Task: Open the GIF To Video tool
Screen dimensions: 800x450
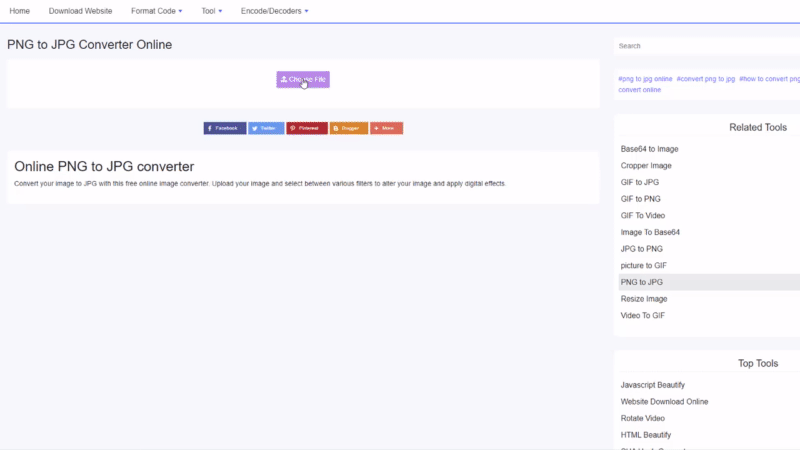Action: tap(643, 216)
